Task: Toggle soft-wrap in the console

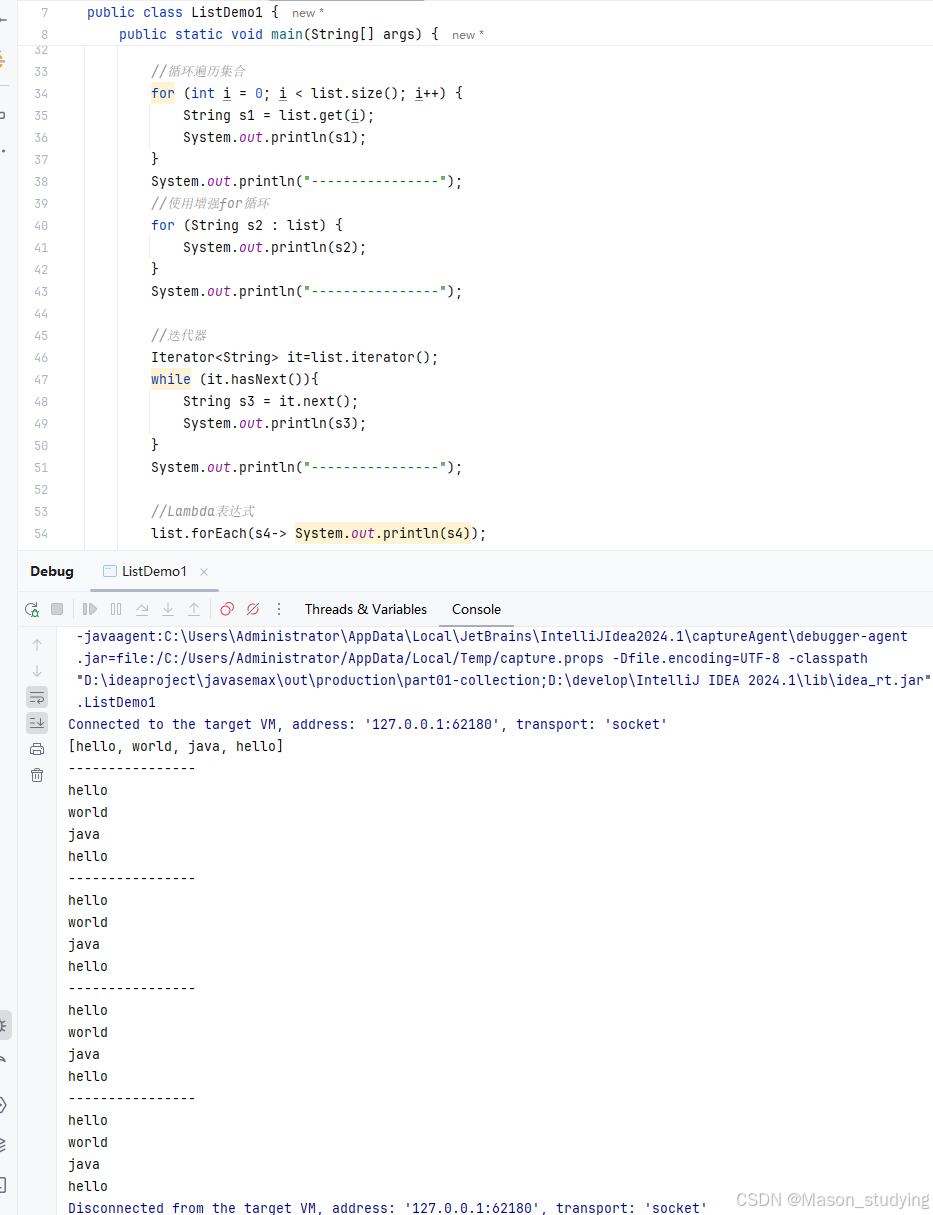Action: (37, 696)
